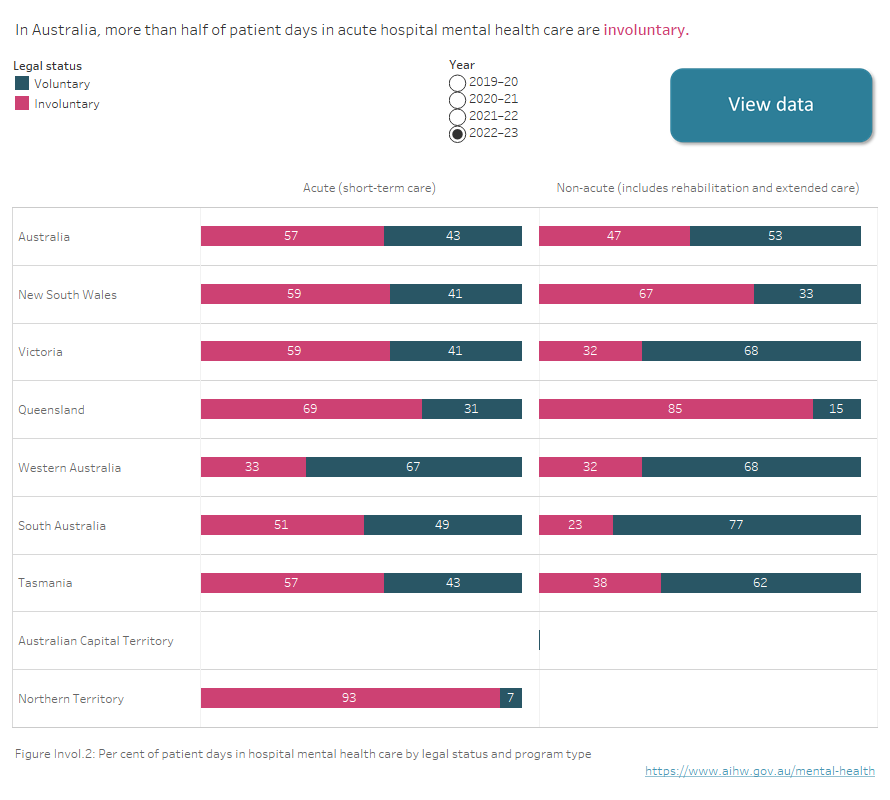Click Northern Territory's acute involuntary bar showing 93
The width and height of the screenshot is (890, 800).
click(x=350, y=698)
